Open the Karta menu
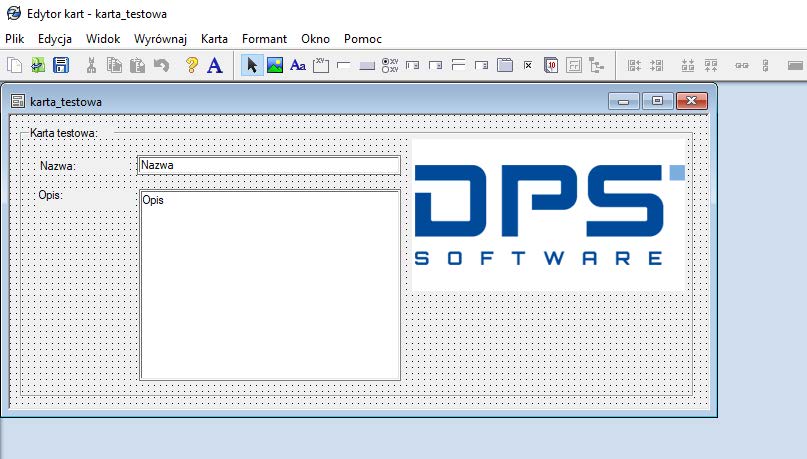807x459 pixels. pyautogui.click(x=214, y=39)
